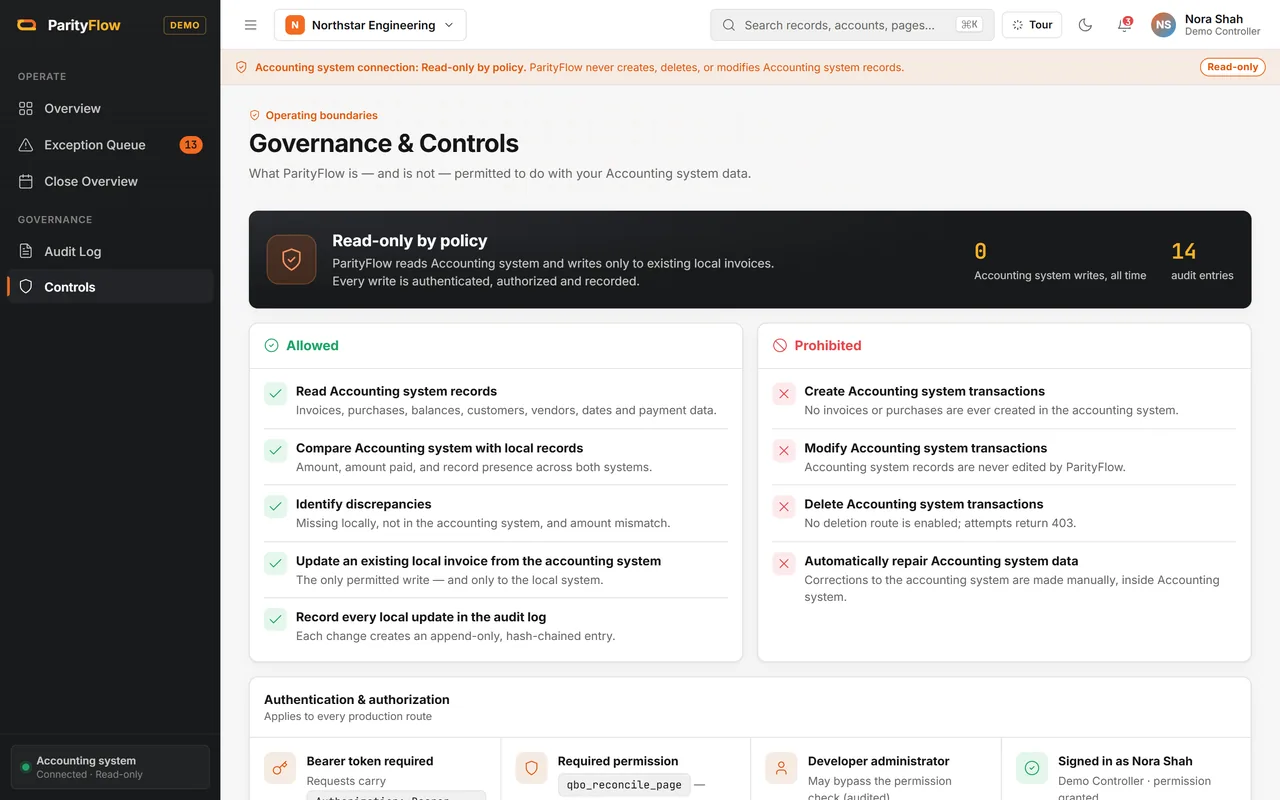Go to Overview in the sidebar
The height and width of the screenshot is (800, 1280).
tap(110, 108)
